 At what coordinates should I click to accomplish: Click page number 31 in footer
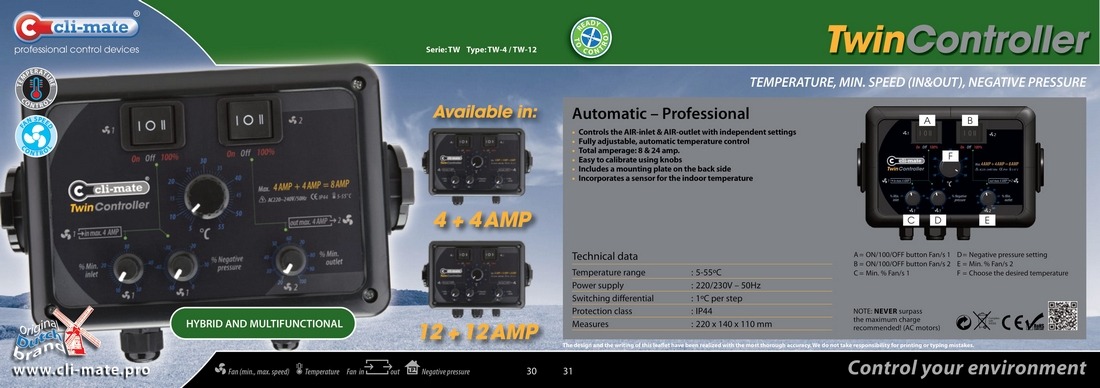[x=568, y=370]
